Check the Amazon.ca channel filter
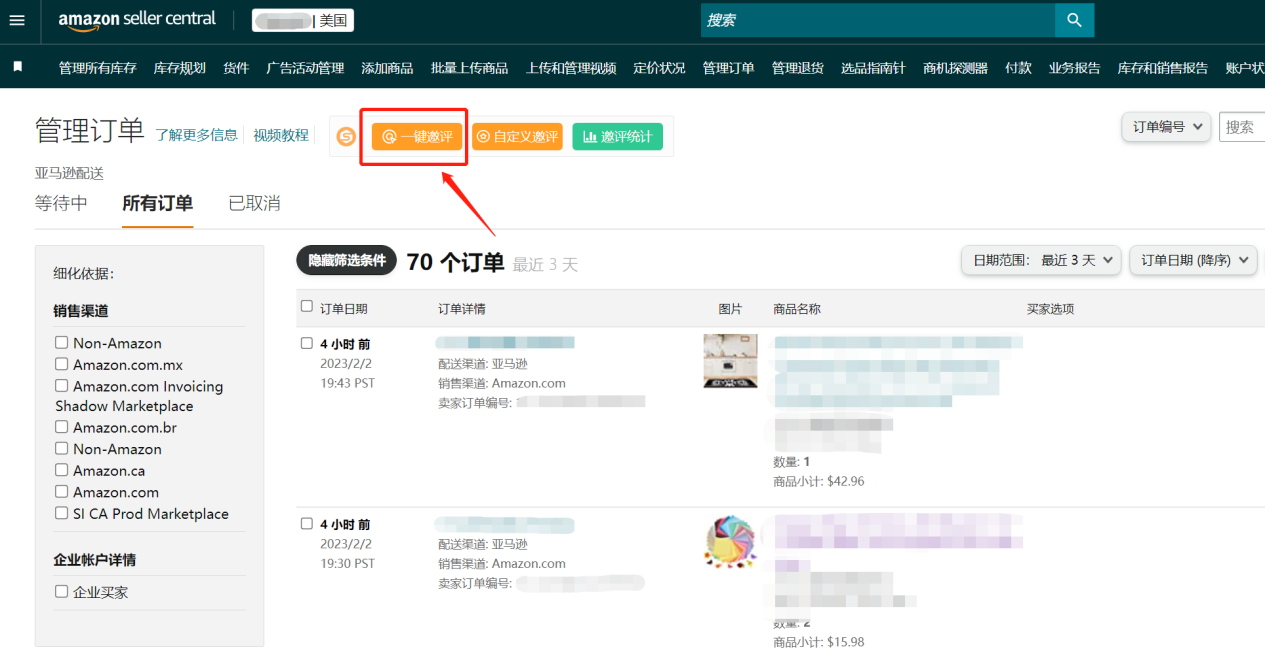The image size is (1265, 662). (x=61, y=470)
